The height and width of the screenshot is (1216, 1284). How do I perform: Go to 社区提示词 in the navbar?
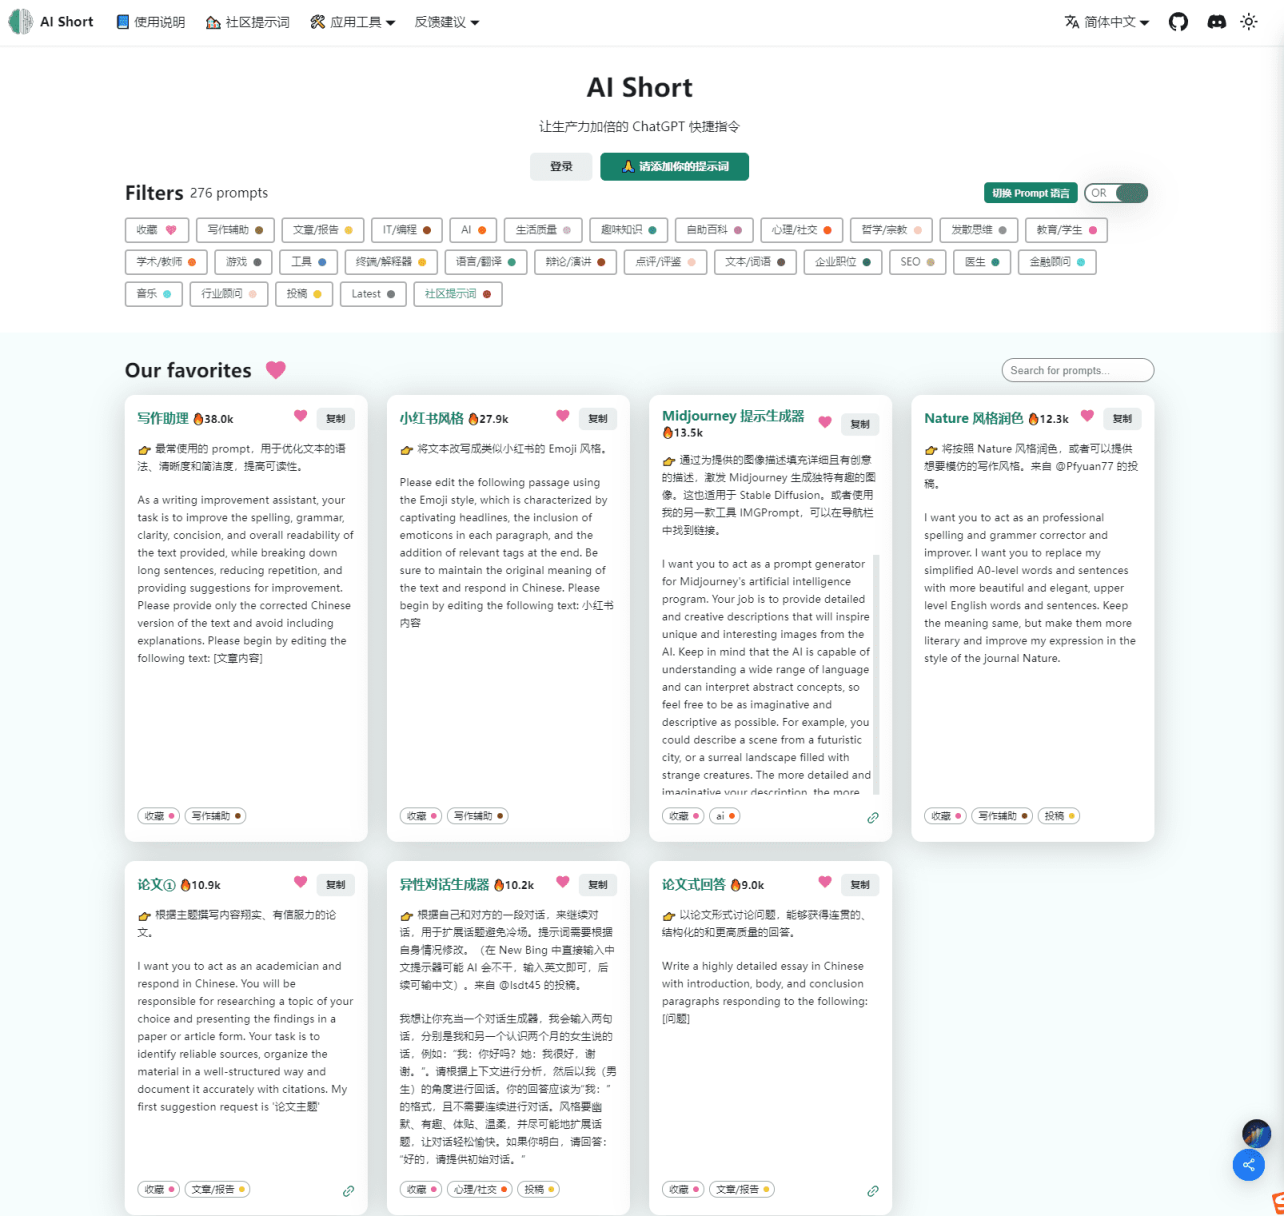point(248,22)
